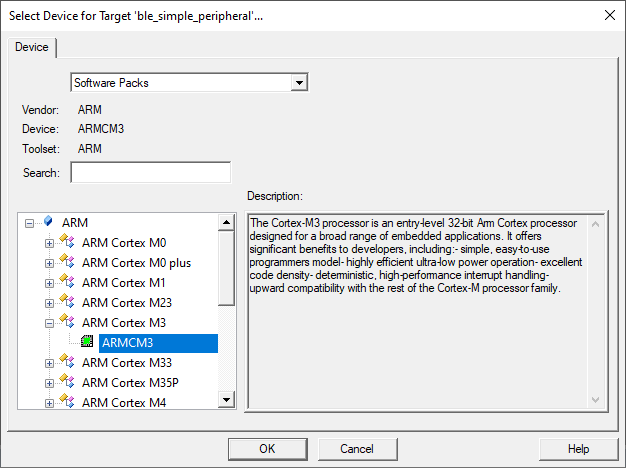Click the ARM Cortex M23 family icon
The image size is (626, 468).
point(67,301)
